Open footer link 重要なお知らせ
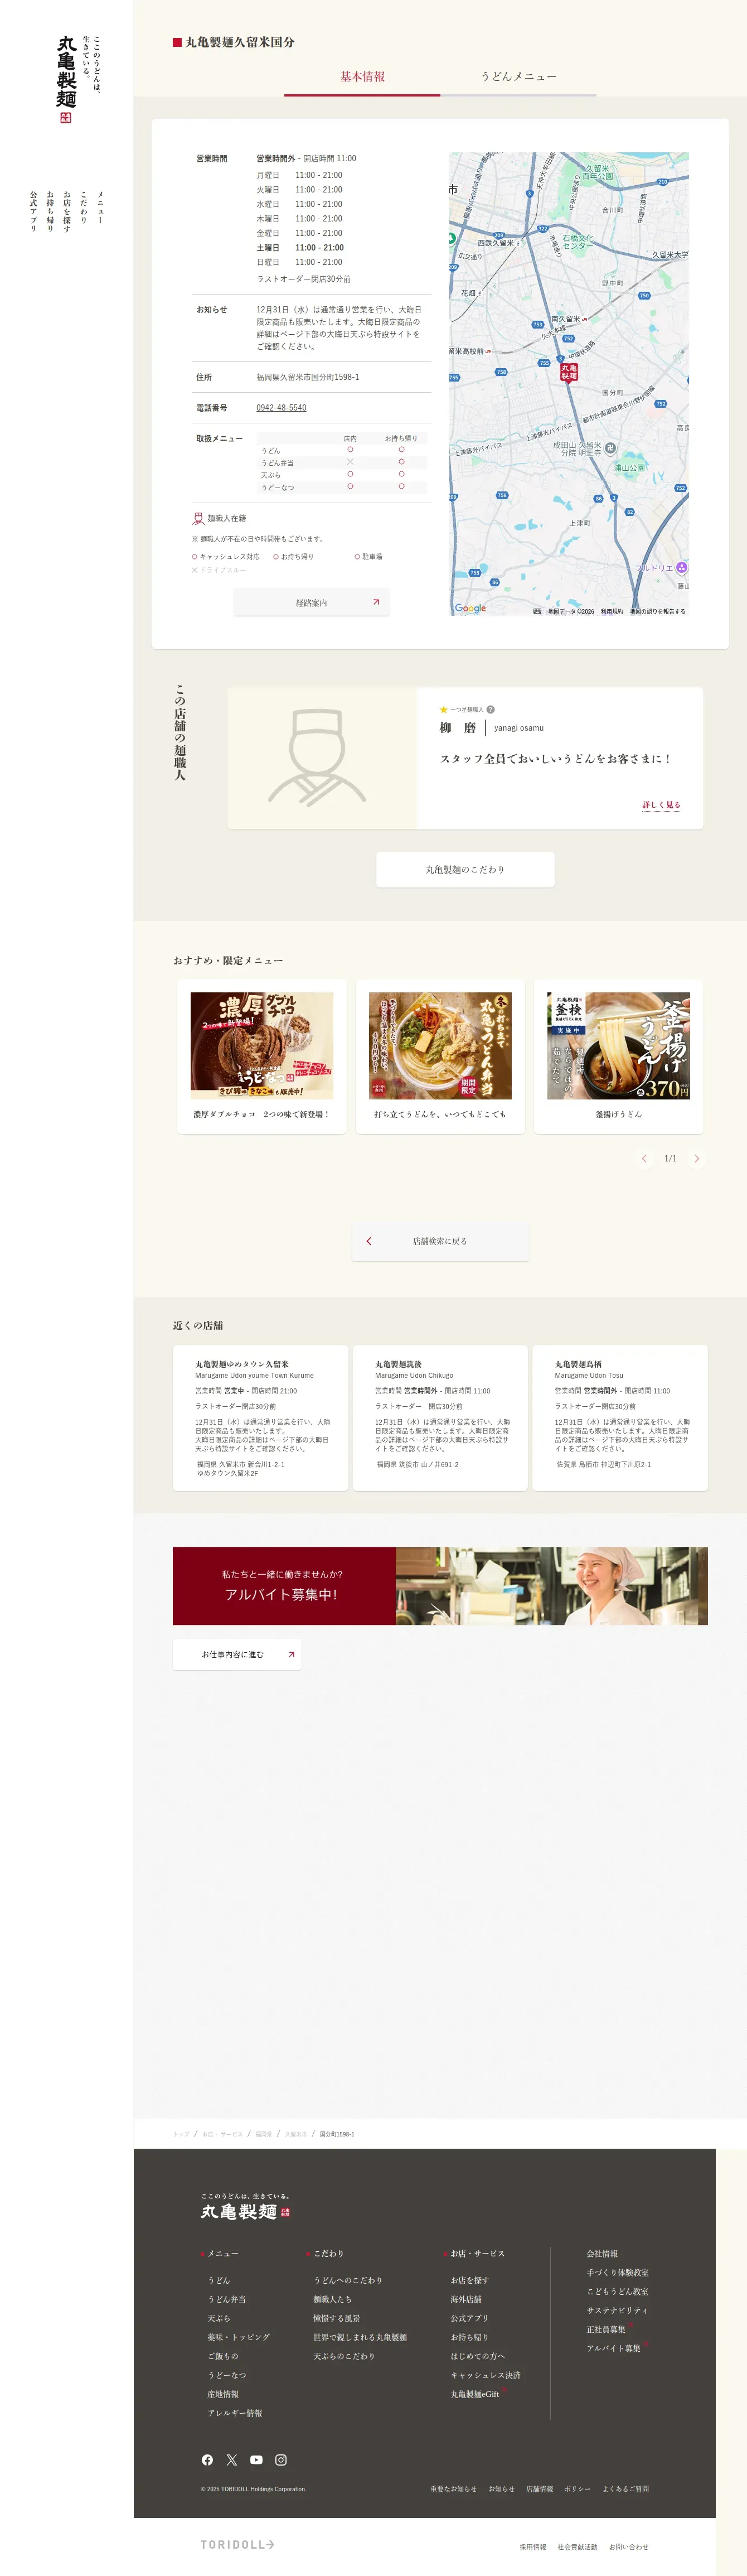 [454, 2489]
